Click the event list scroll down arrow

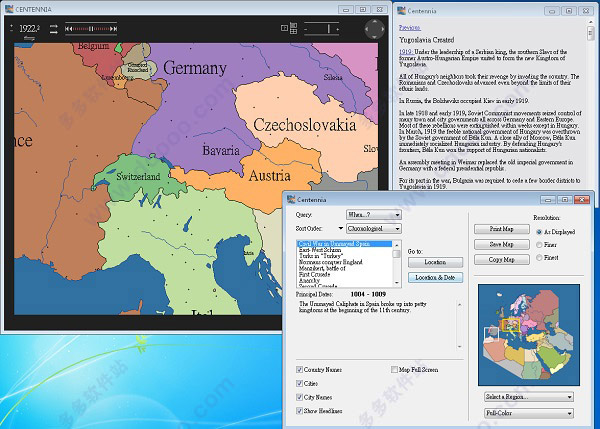tap(396, 283)
